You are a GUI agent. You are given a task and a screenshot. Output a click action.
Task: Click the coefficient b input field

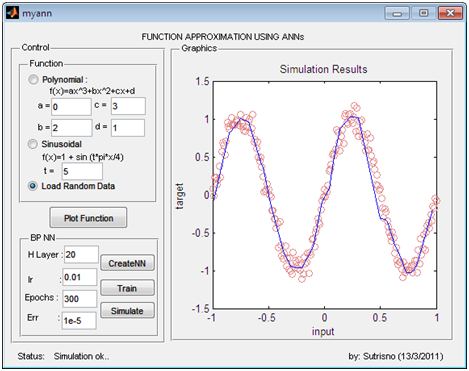71,128
